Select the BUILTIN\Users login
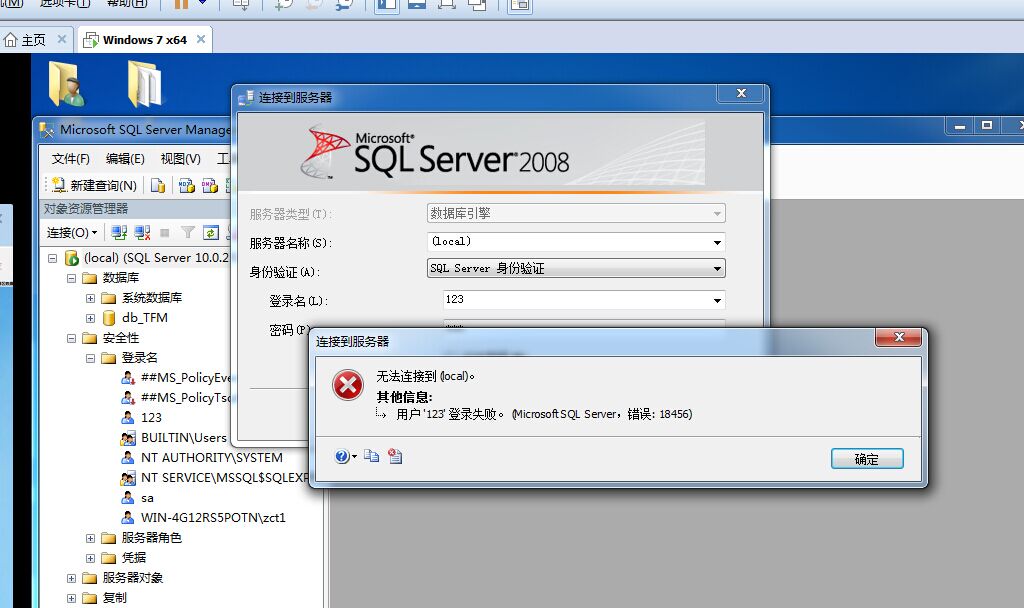Image resolution: width=1024 pixels, height=608 pixels. tap(184, 438)
